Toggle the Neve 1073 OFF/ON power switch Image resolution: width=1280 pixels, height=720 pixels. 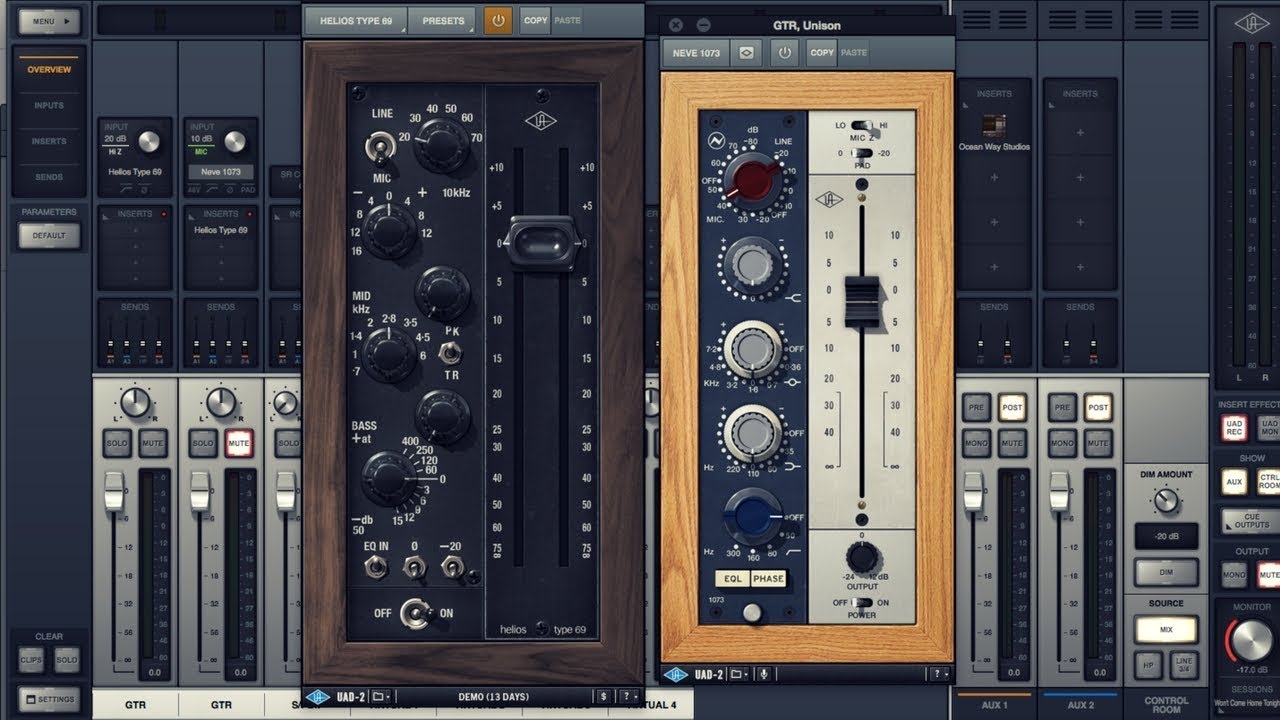pos(862,603)
